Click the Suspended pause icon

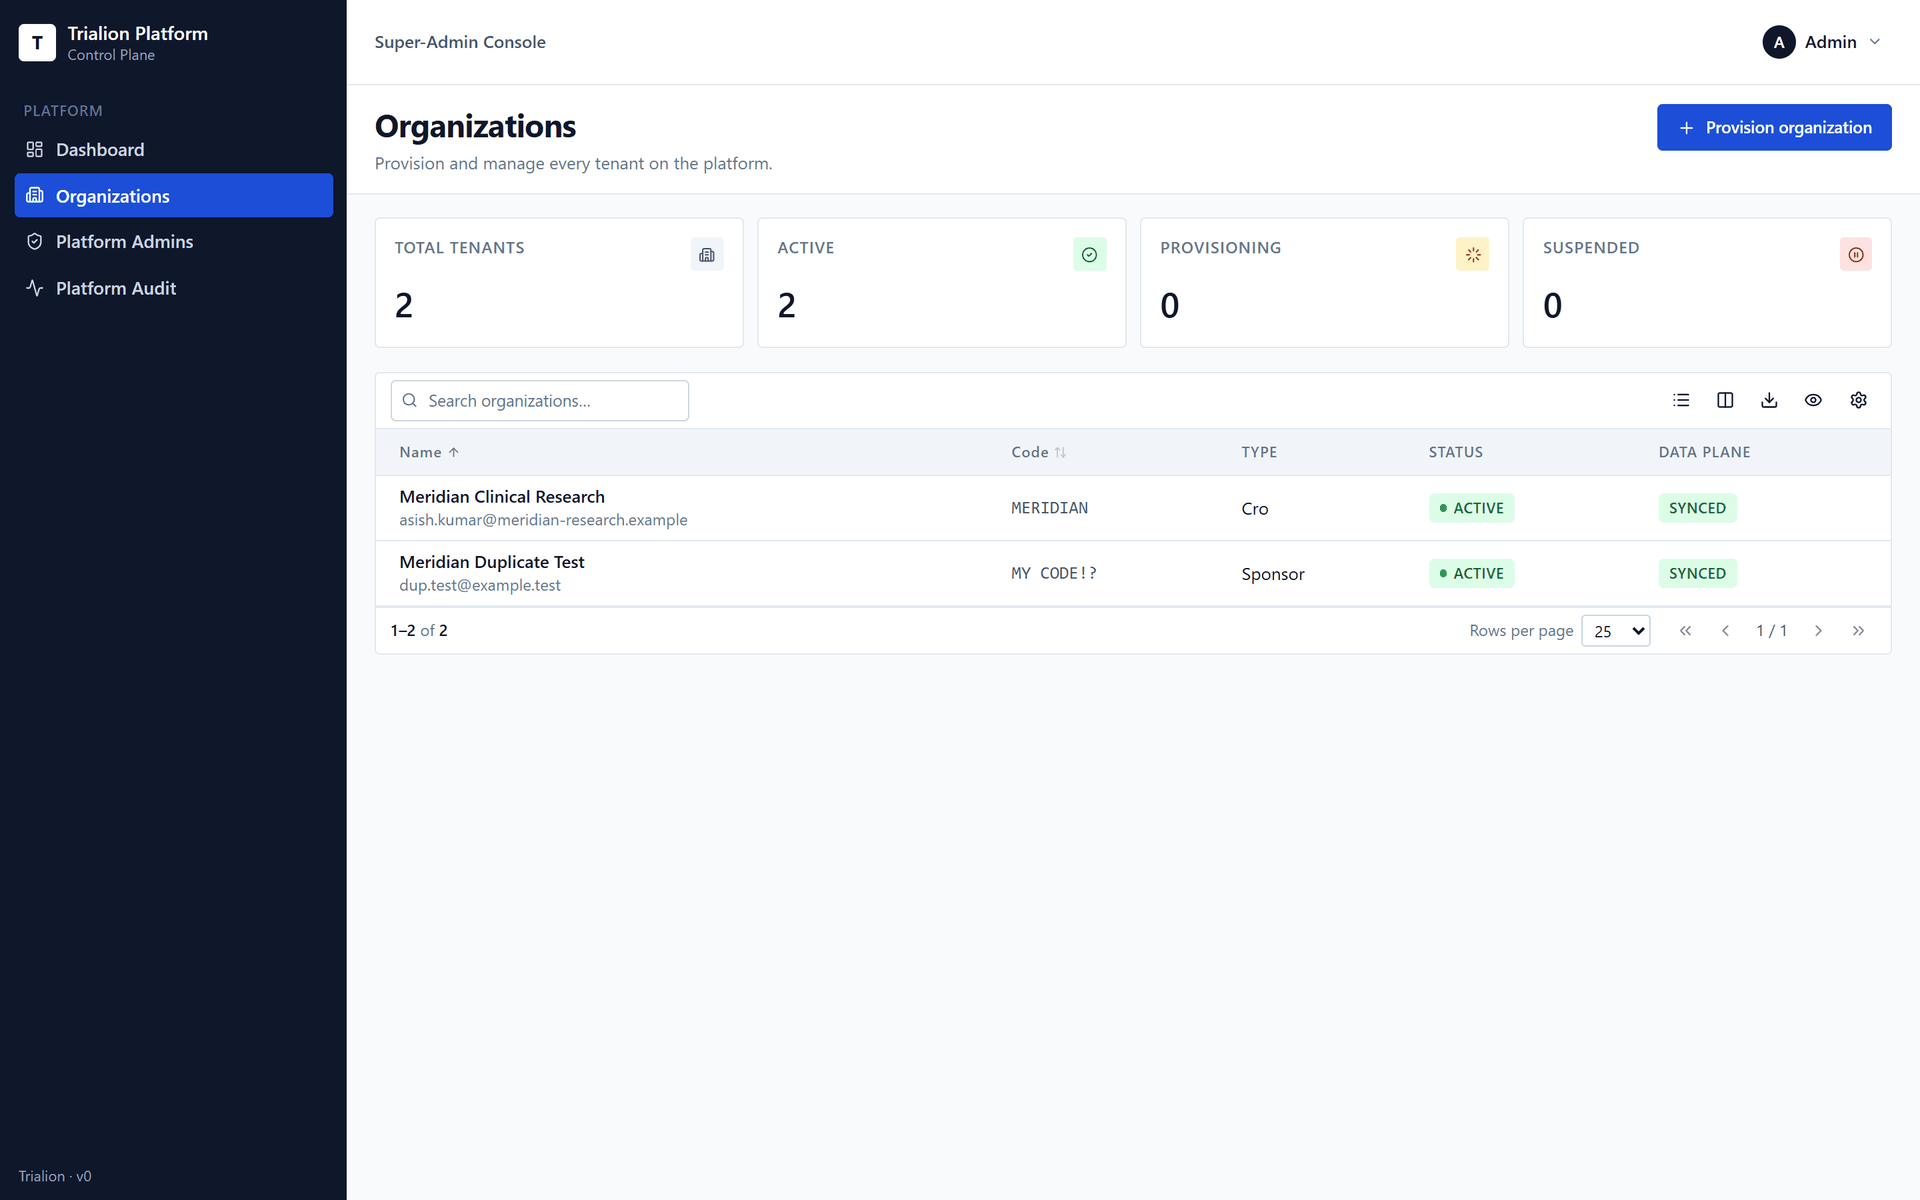[1856, 255]
